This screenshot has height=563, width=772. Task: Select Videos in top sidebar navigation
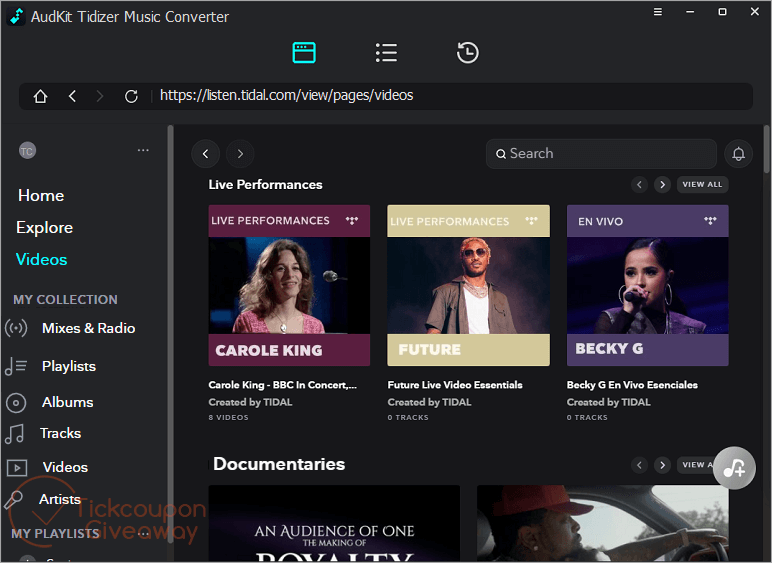click(x=41, y=259)
